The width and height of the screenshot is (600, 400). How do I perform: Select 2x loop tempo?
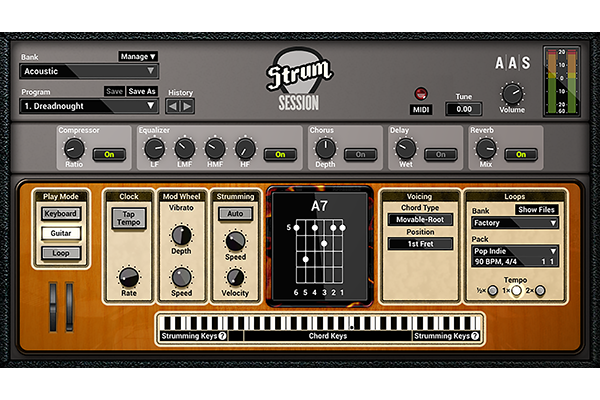(x=540, y=291)
